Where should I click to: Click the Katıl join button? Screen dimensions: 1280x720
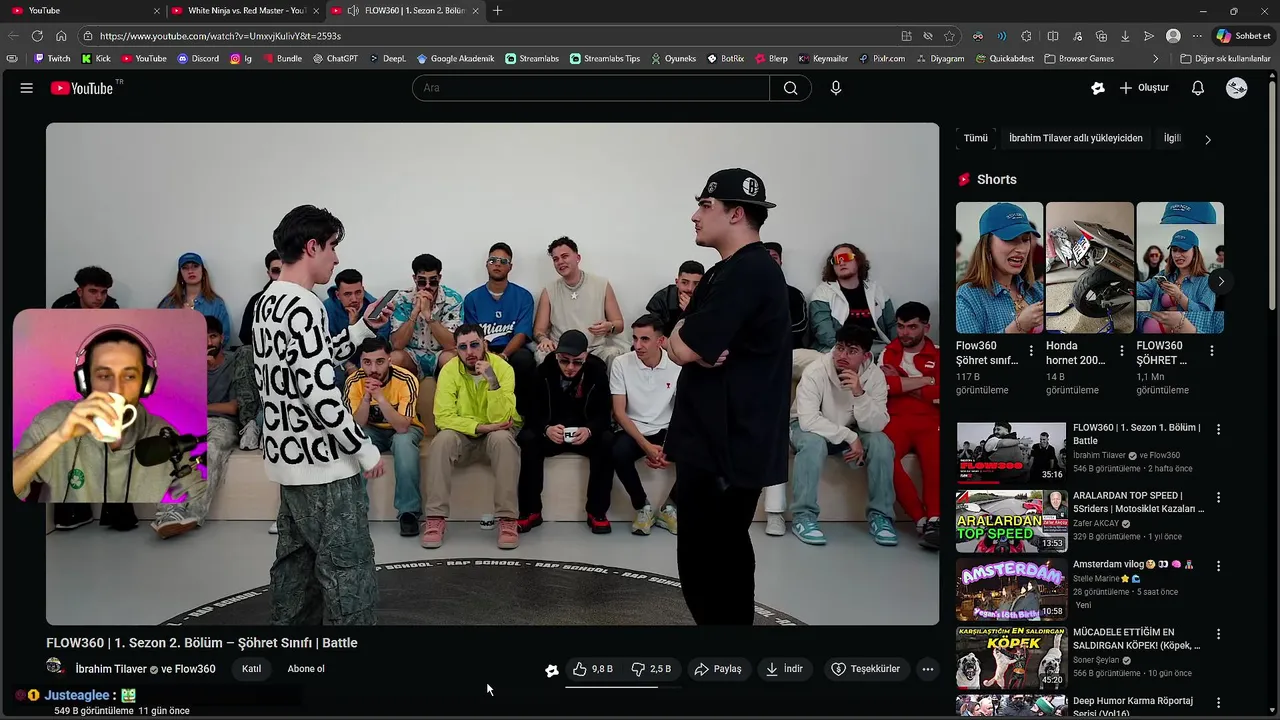251,669
